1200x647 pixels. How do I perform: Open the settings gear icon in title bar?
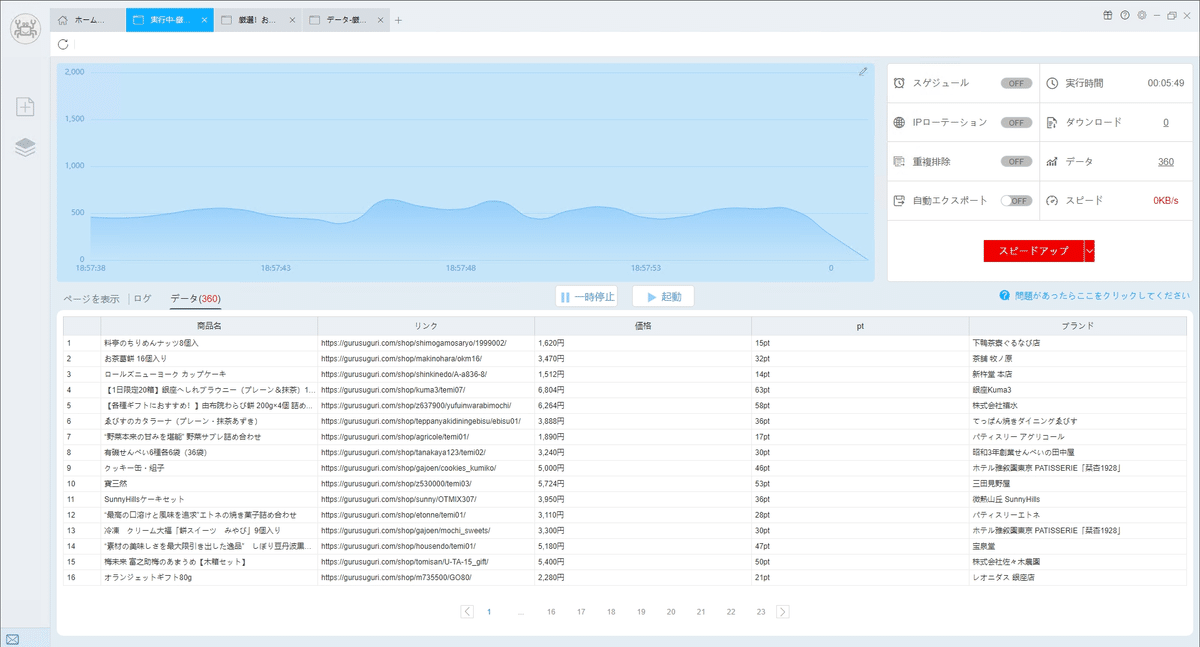(x=1141, y=15)
